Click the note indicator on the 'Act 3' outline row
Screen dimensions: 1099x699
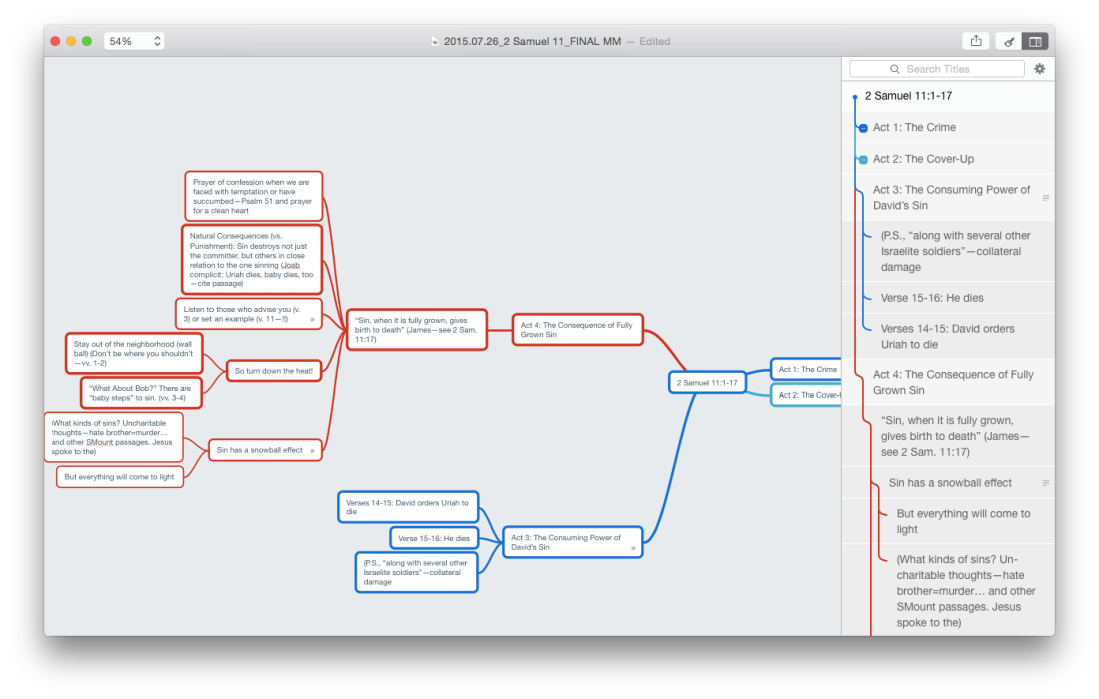tap(1046, 197)
